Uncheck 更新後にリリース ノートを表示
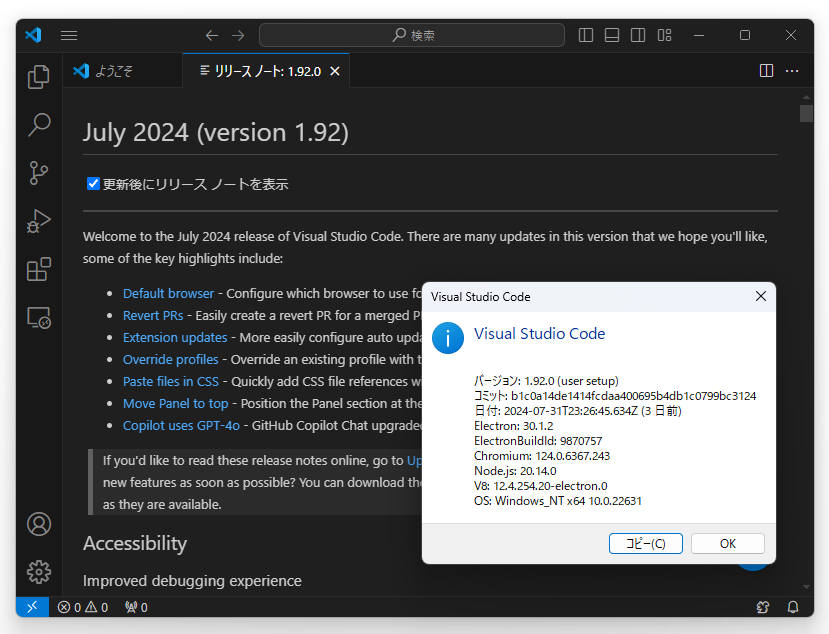829x634 pixels. point(93,183)
